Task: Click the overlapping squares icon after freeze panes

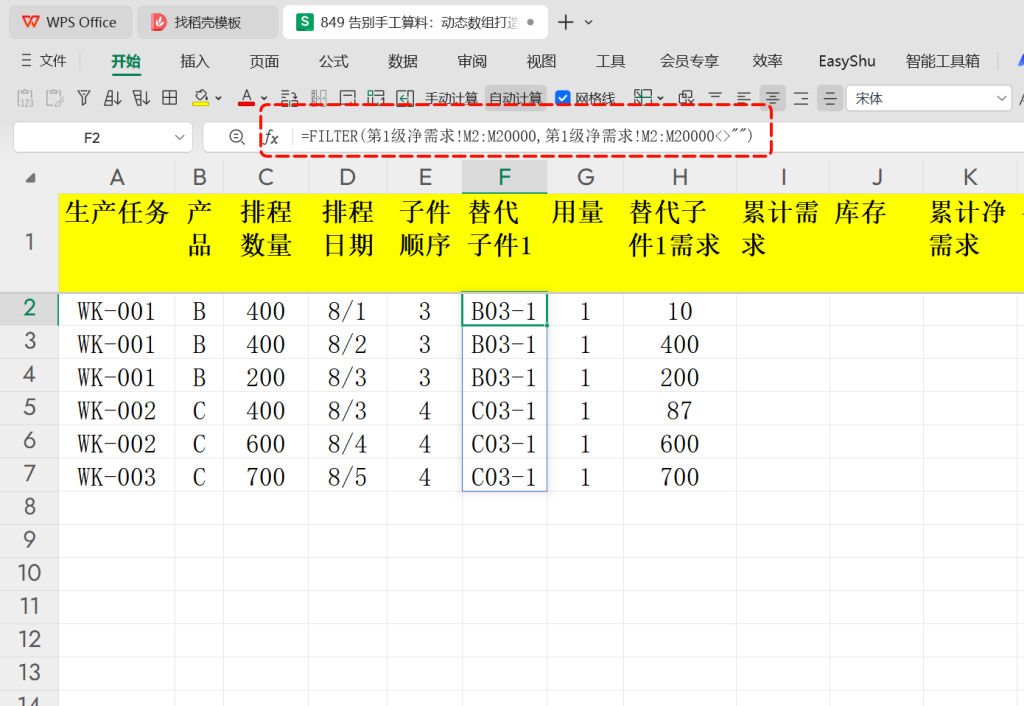Action: coord(686,98)
